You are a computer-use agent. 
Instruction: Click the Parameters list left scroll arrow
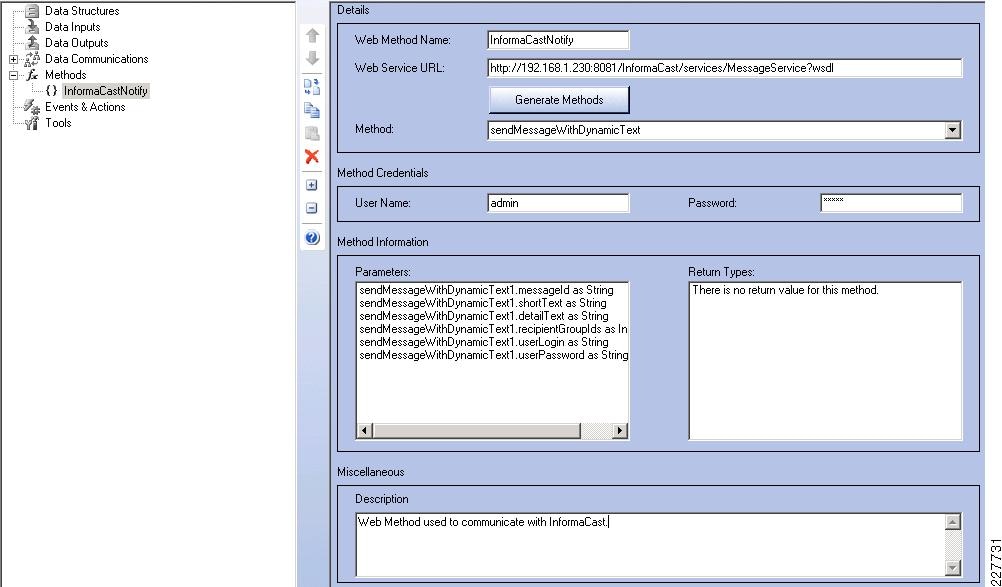[x=364, y=431]
